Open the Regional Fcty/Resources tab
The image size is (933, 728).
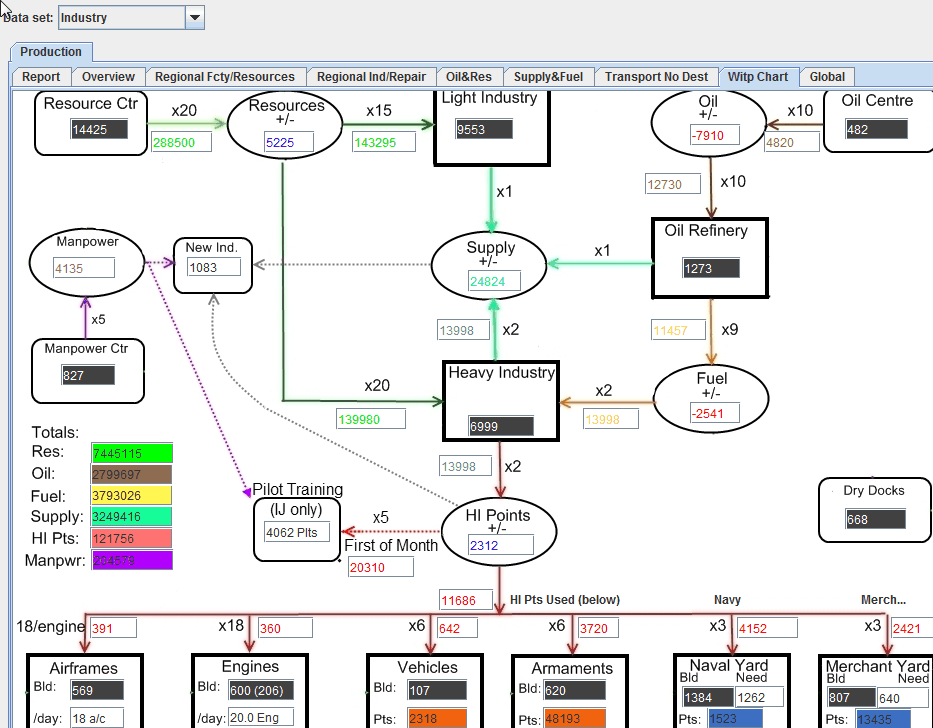pyautogui.click(x=226, y=76)
